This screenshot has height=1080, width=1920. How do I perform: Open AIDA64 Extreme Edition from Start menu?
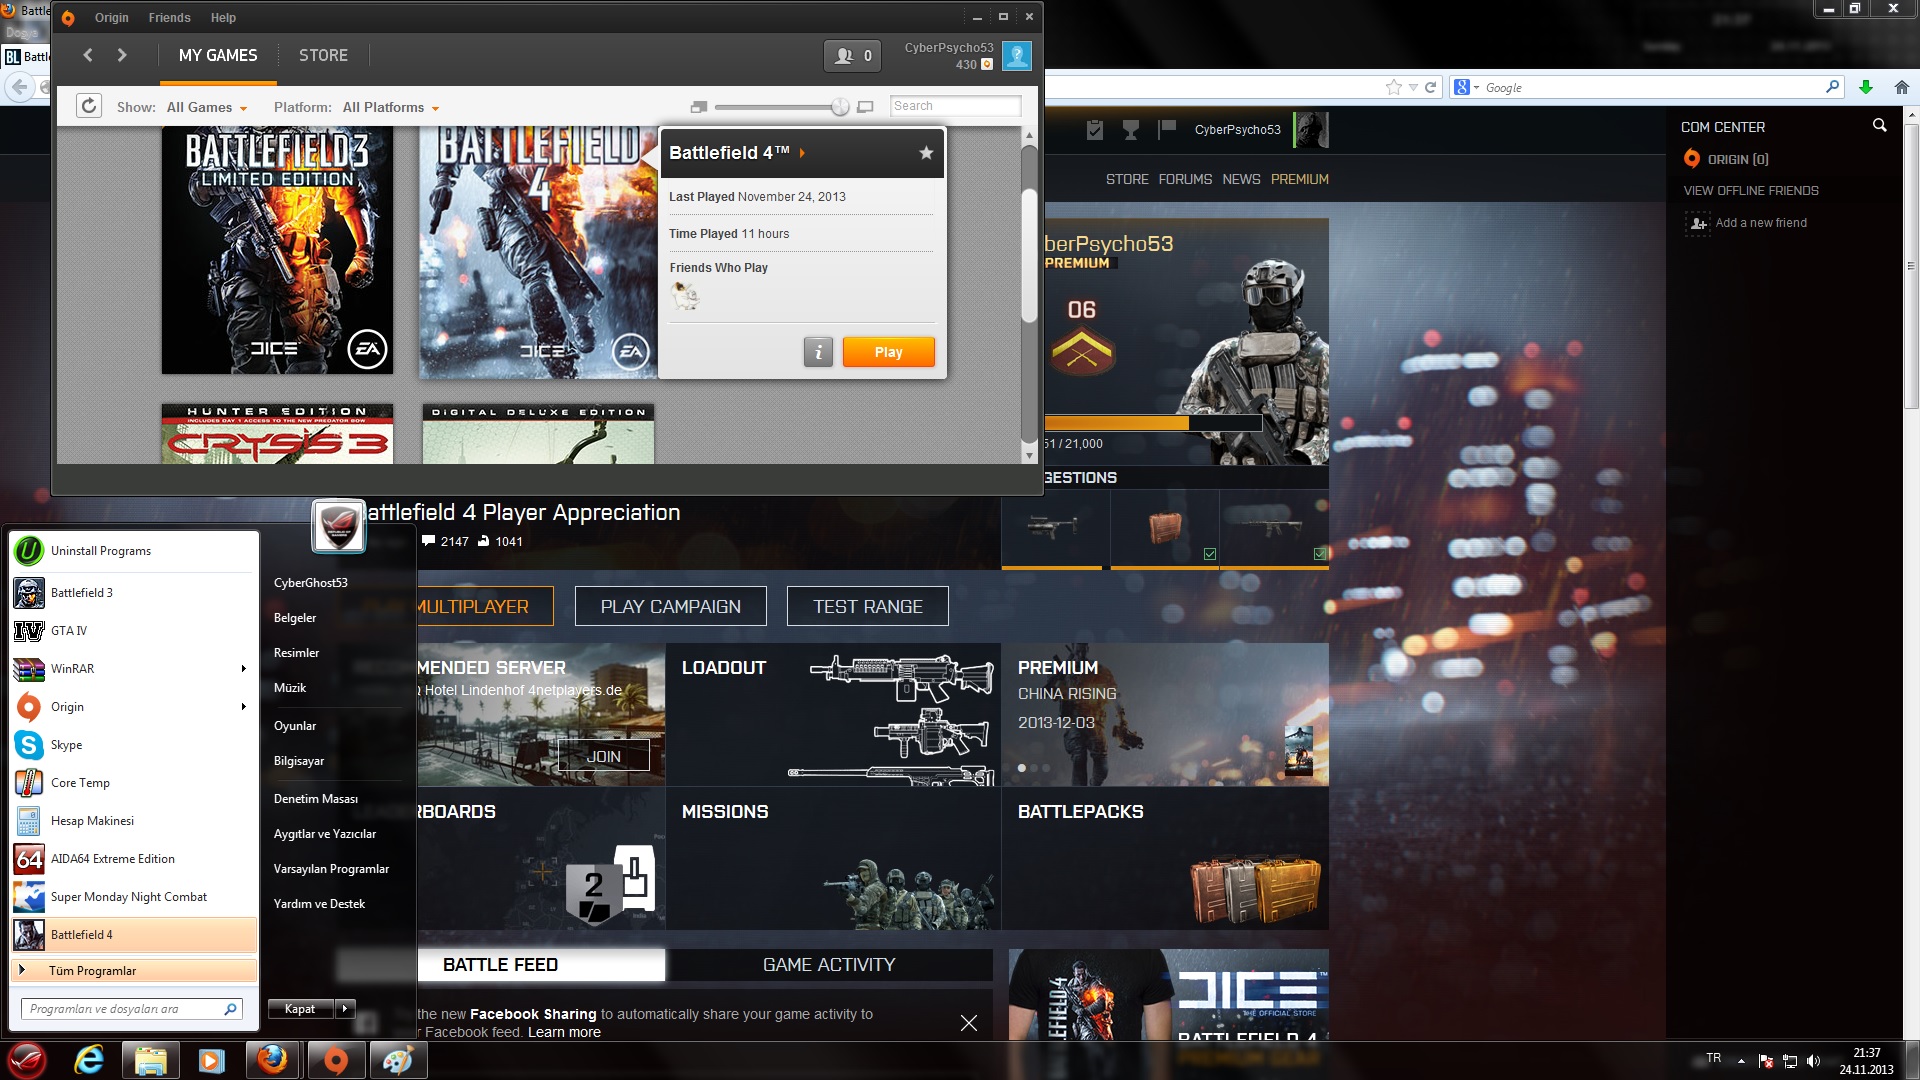pyautogui.click(x=134, y=859)
